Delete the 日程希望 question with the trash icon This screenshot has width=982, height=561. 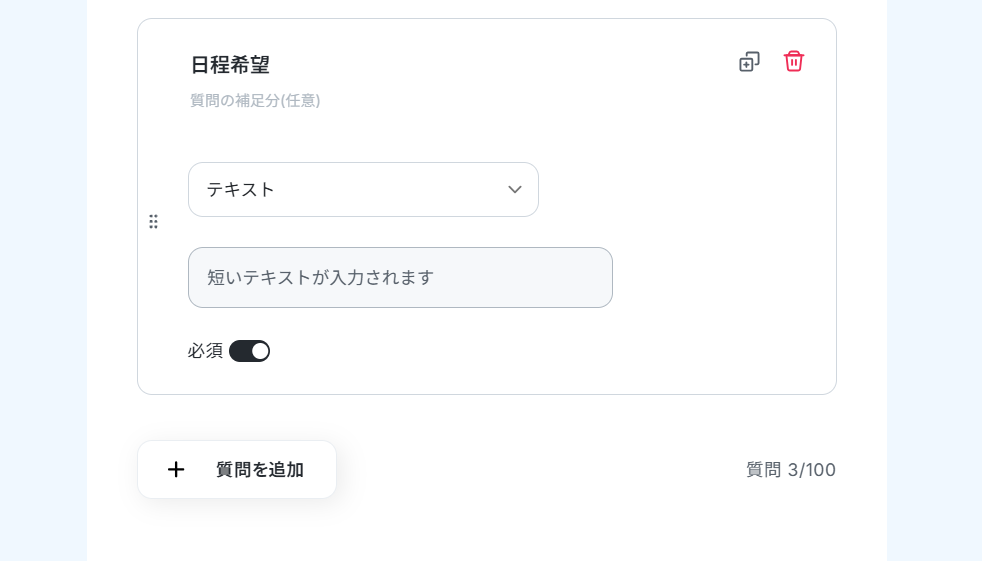(x=794, y=61)
